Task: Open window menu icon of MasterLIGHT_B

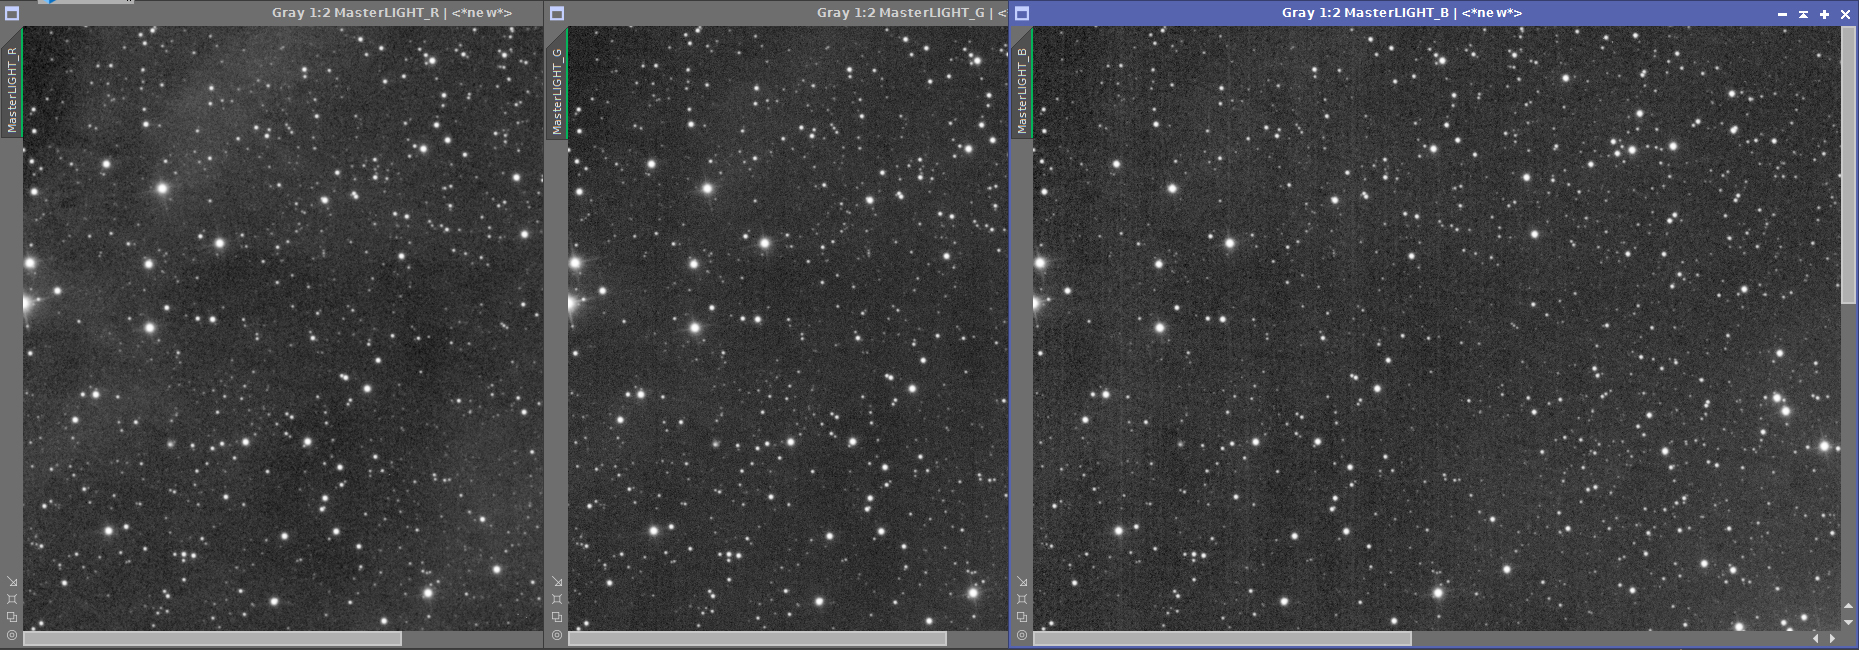Action: coord(1022,13)
